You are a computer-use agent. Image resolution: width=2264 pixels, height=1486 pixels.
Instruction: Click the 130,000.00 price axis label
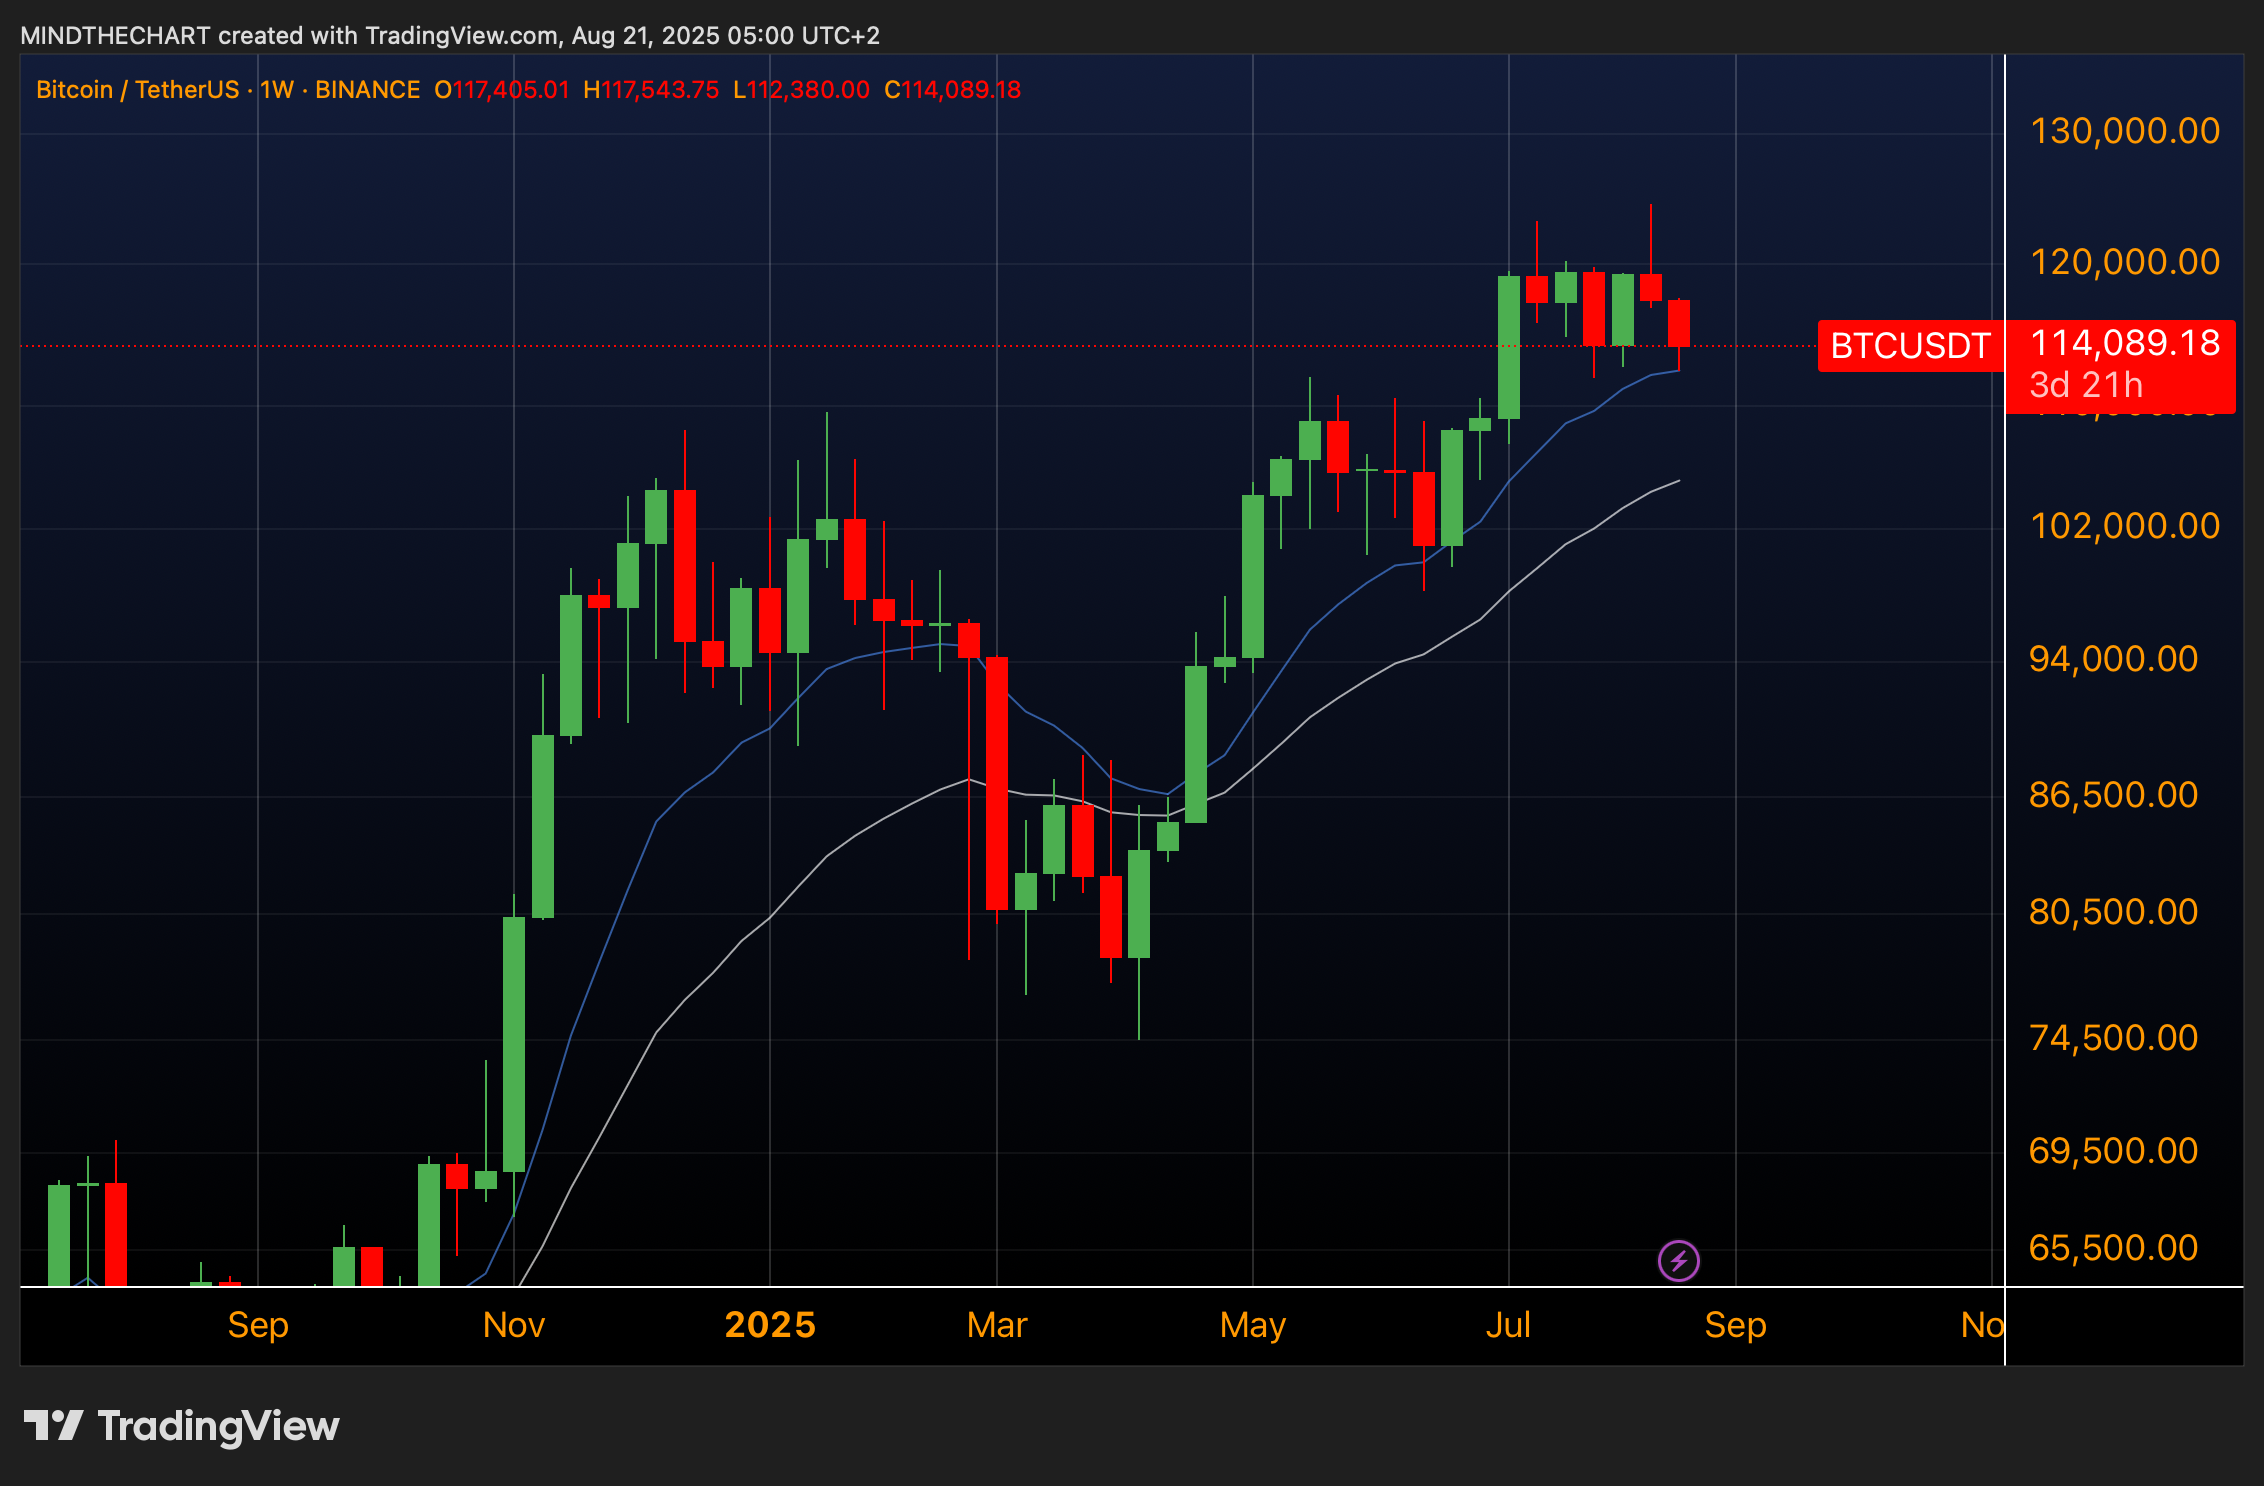[2124, 131]
